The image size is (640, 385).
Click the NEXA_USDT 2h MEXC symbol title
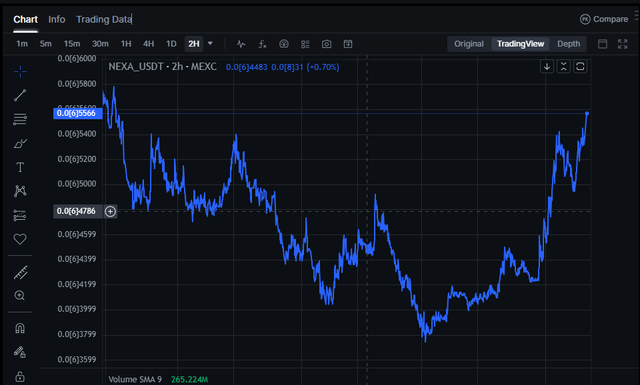click(162, 67)
